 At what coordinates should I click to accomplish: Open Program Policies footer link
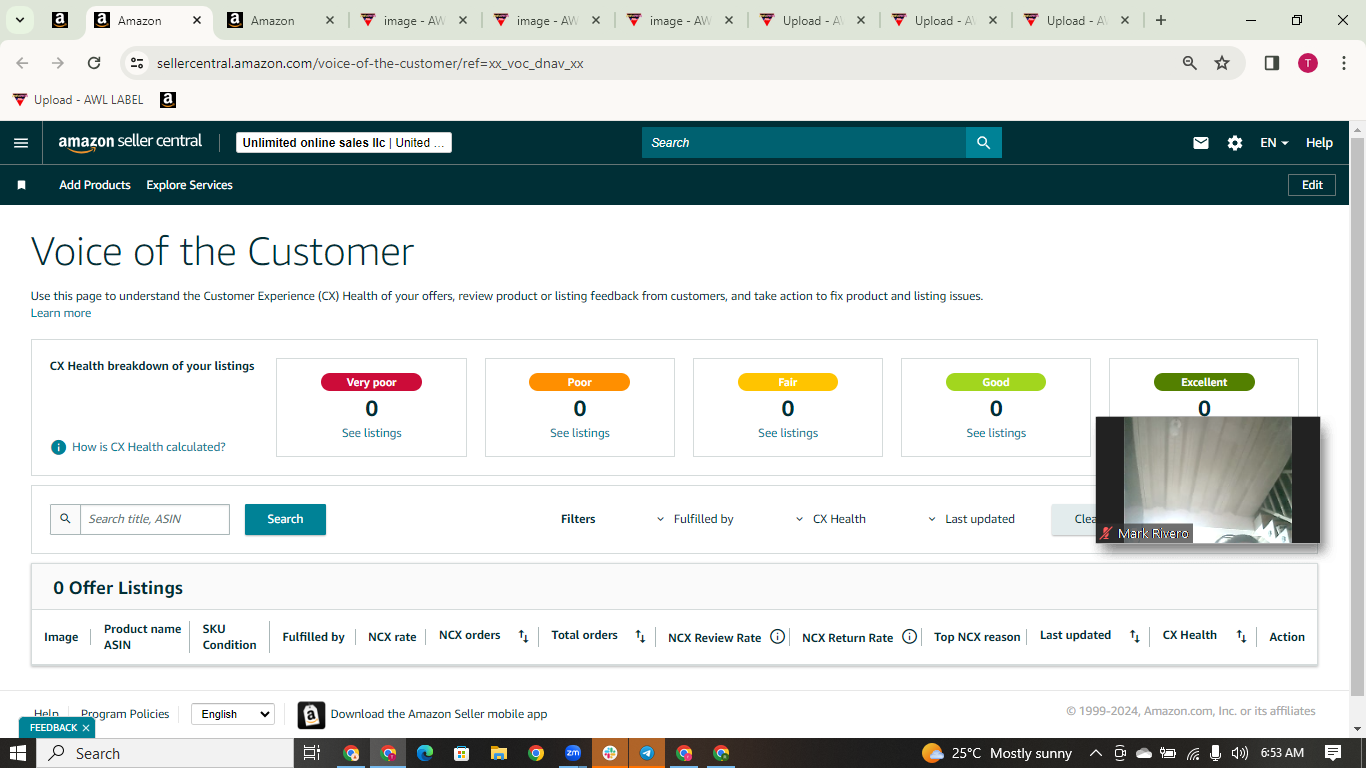pyautogui.click(x=125, y=714)
